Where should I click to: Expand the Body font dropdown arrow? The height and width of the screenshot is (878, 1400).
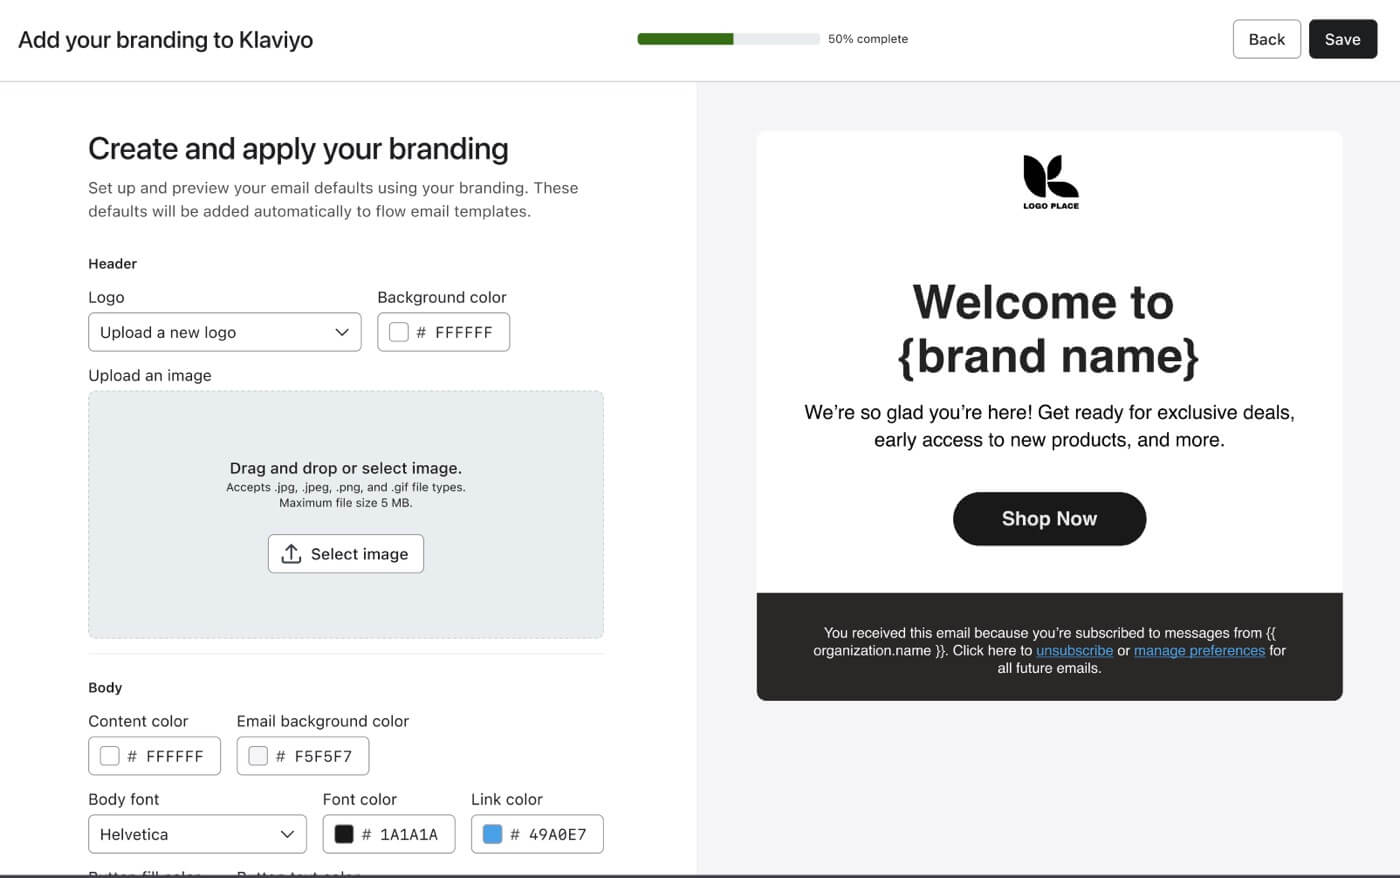click(x=287, y=834)
